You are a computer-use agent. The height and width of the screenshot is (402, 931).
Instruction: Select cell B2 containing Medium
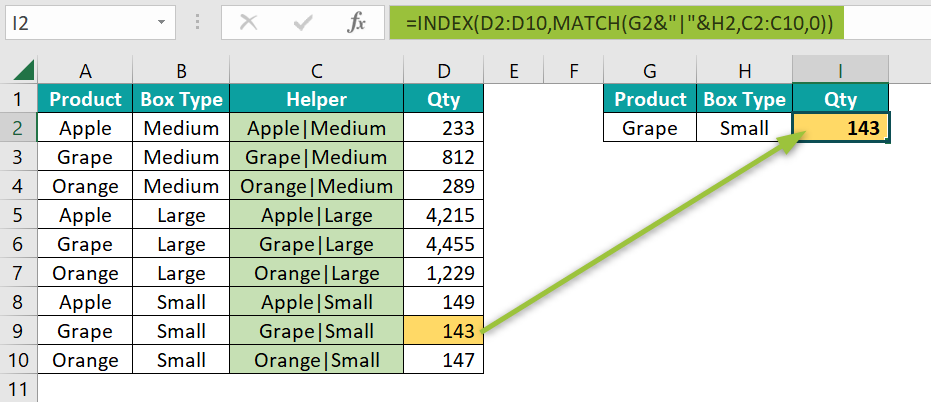(x=182, y=128)
